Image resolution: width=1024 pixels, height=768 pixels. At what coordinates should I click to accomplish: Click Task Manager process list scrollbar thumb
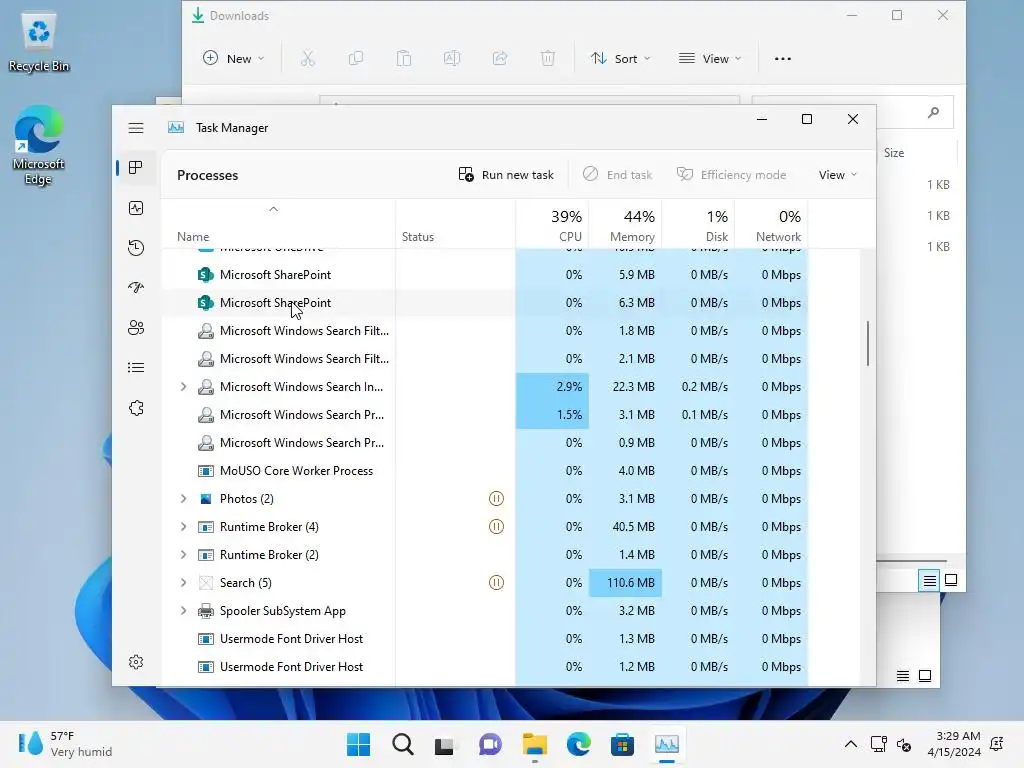pos(868,344)
